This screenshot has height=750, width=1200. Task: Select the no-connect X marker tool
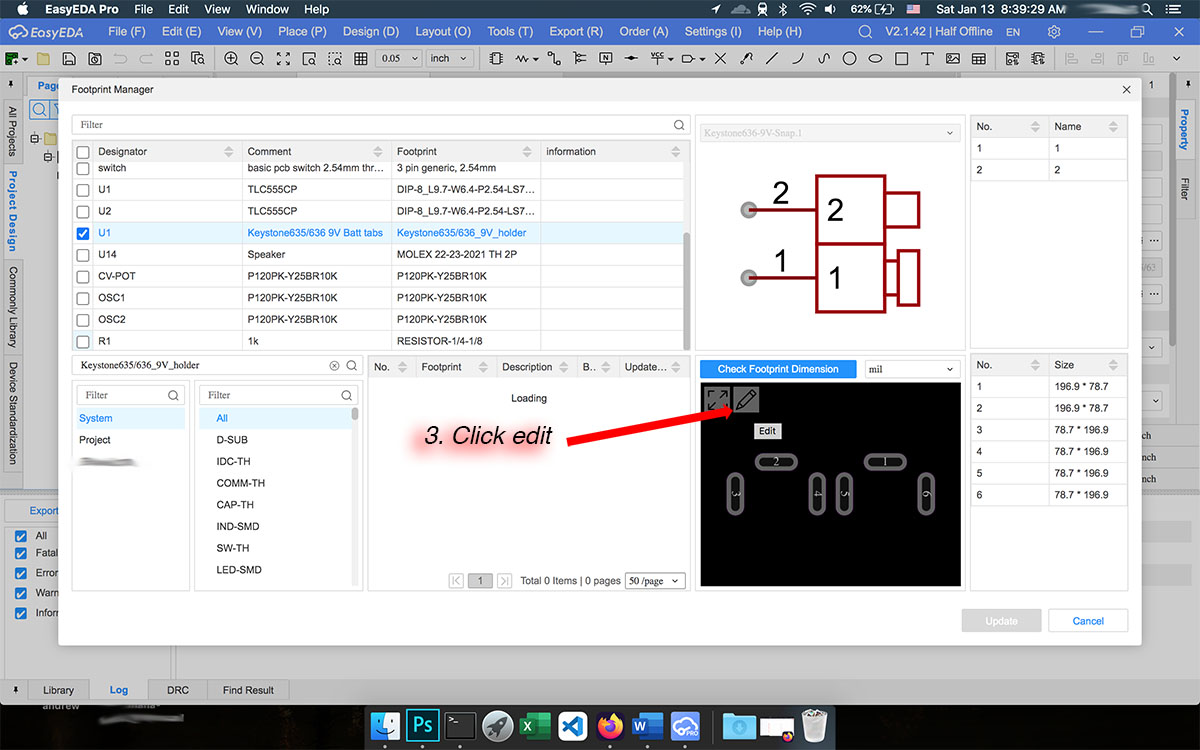720,59
